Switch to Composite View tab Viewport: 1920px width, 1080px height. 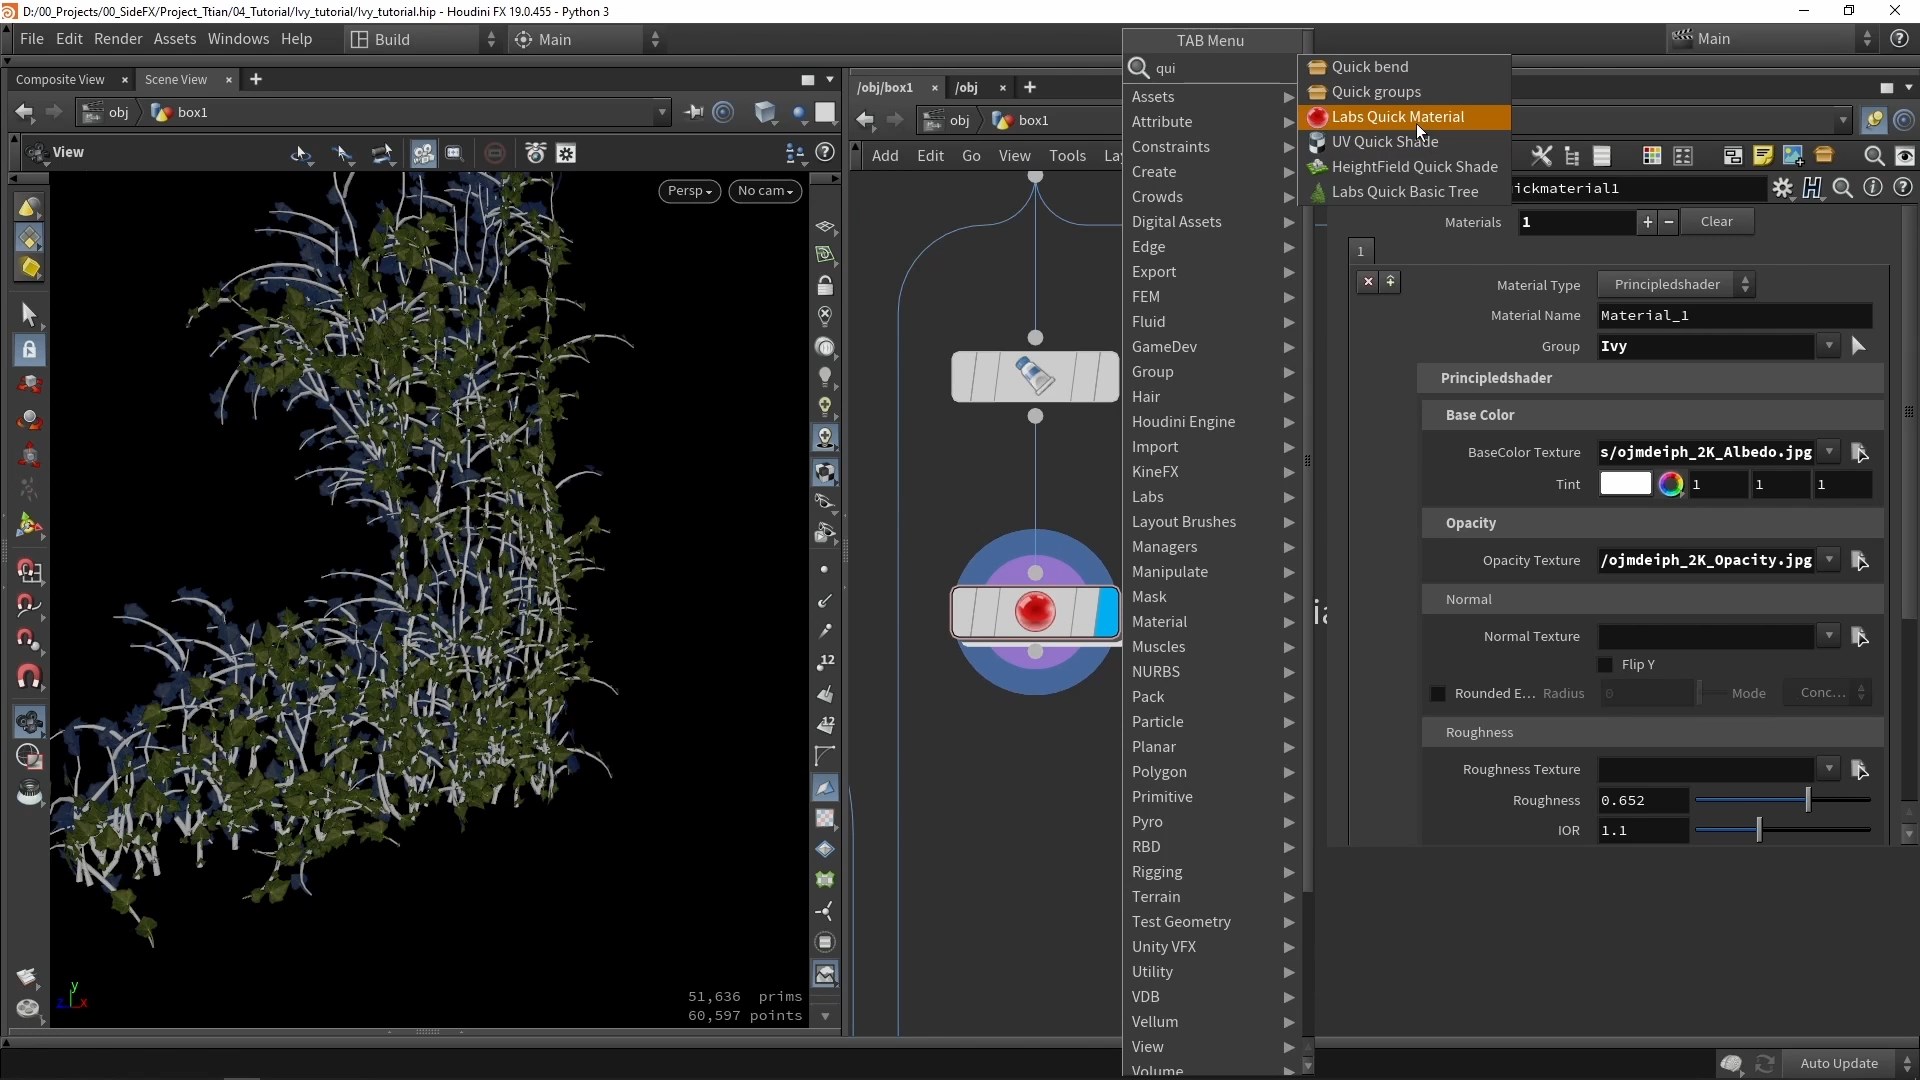point(60,80)
